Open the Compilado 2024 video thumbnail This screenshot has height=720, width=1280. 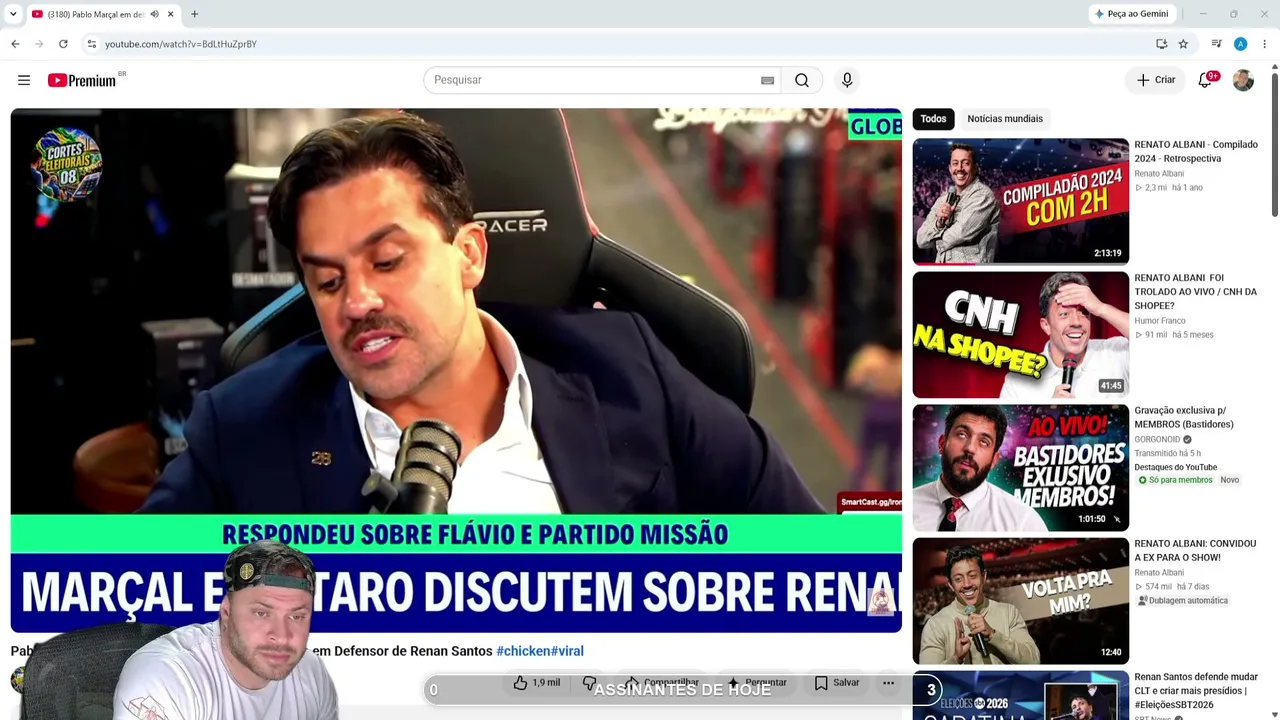click(1020, 201)
